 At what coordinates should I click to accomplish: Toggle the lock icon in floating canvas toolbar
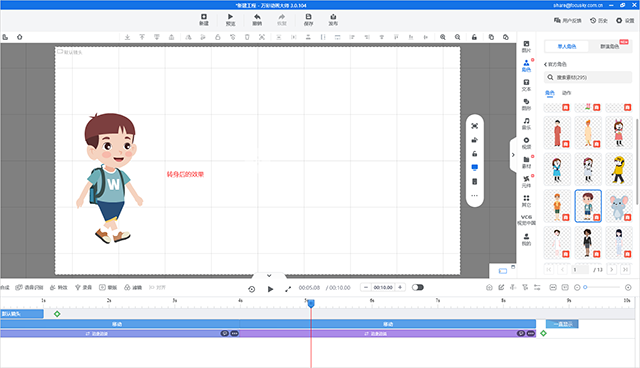(x=474, y=154)
